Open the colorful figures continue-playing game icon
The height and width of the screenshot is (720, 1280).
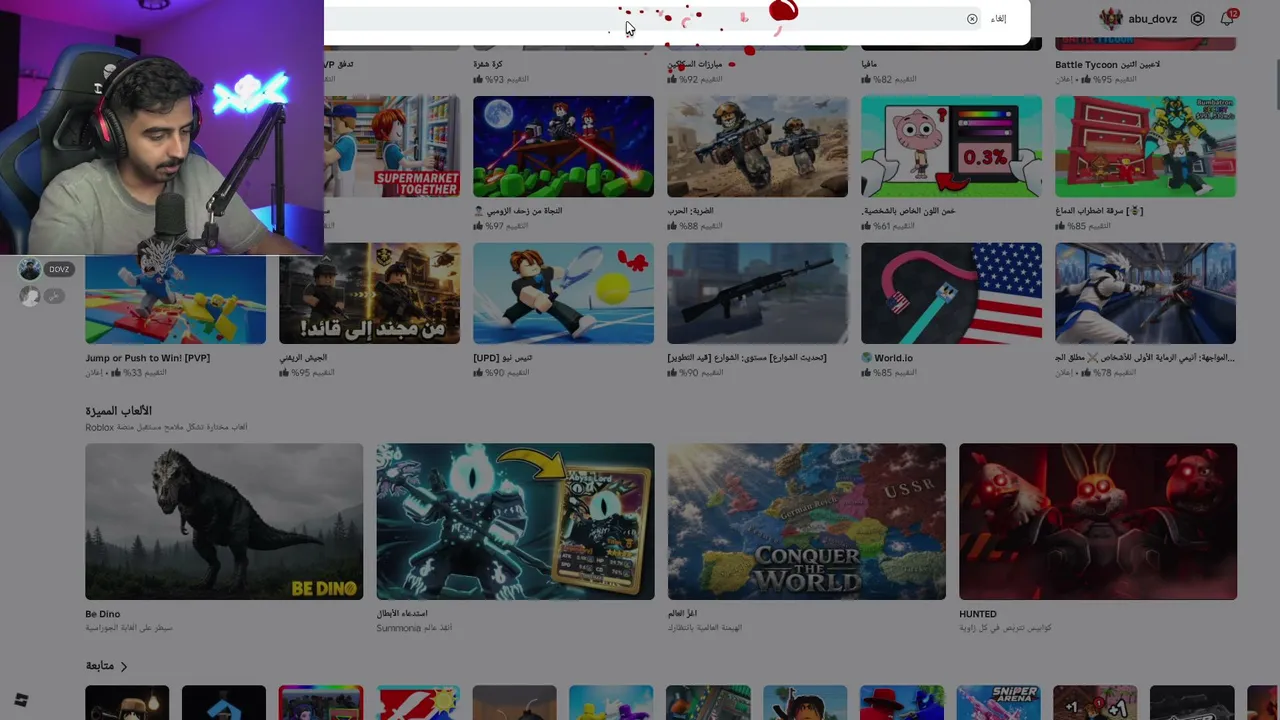click(611, 702)
